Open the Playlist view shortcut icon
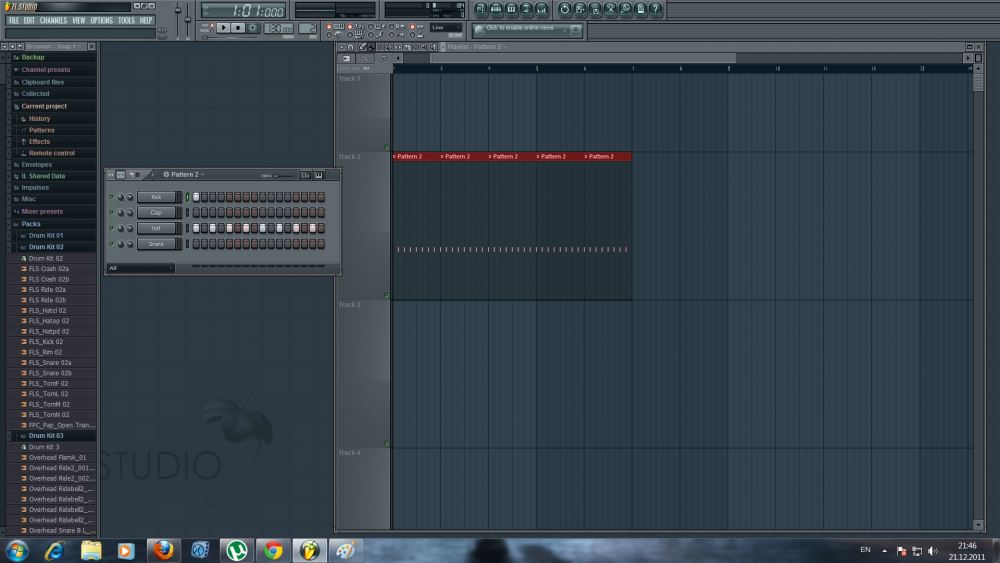 click(482, 10)
